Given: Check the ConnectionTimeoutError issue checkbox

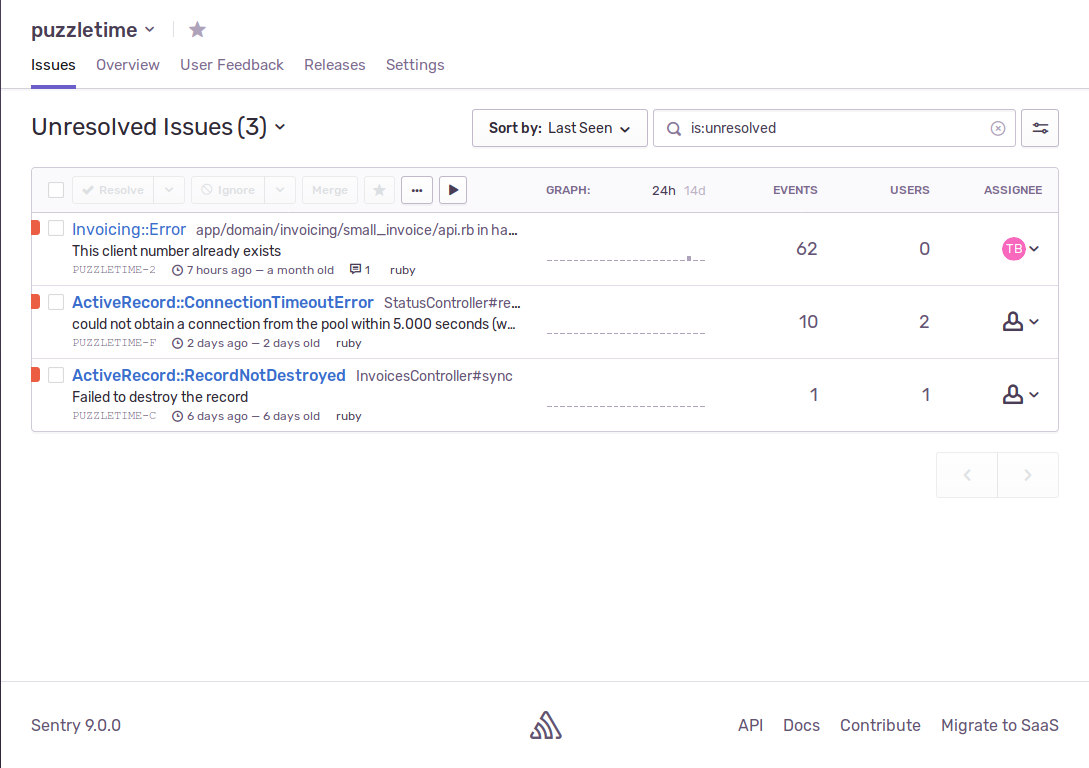Looking at the screenshot, I should click(56, 301).
